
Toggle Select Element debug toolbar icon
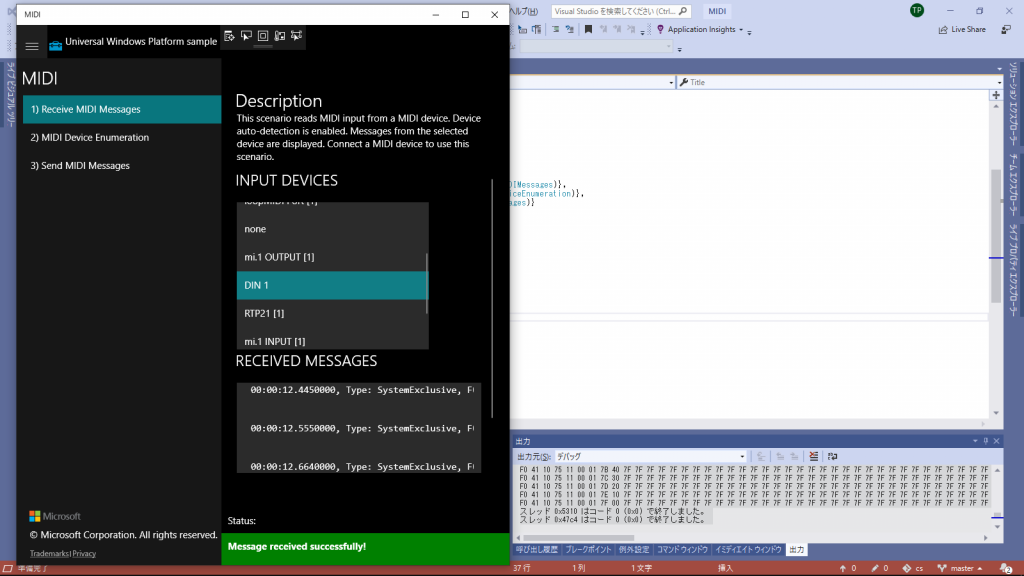246,36
